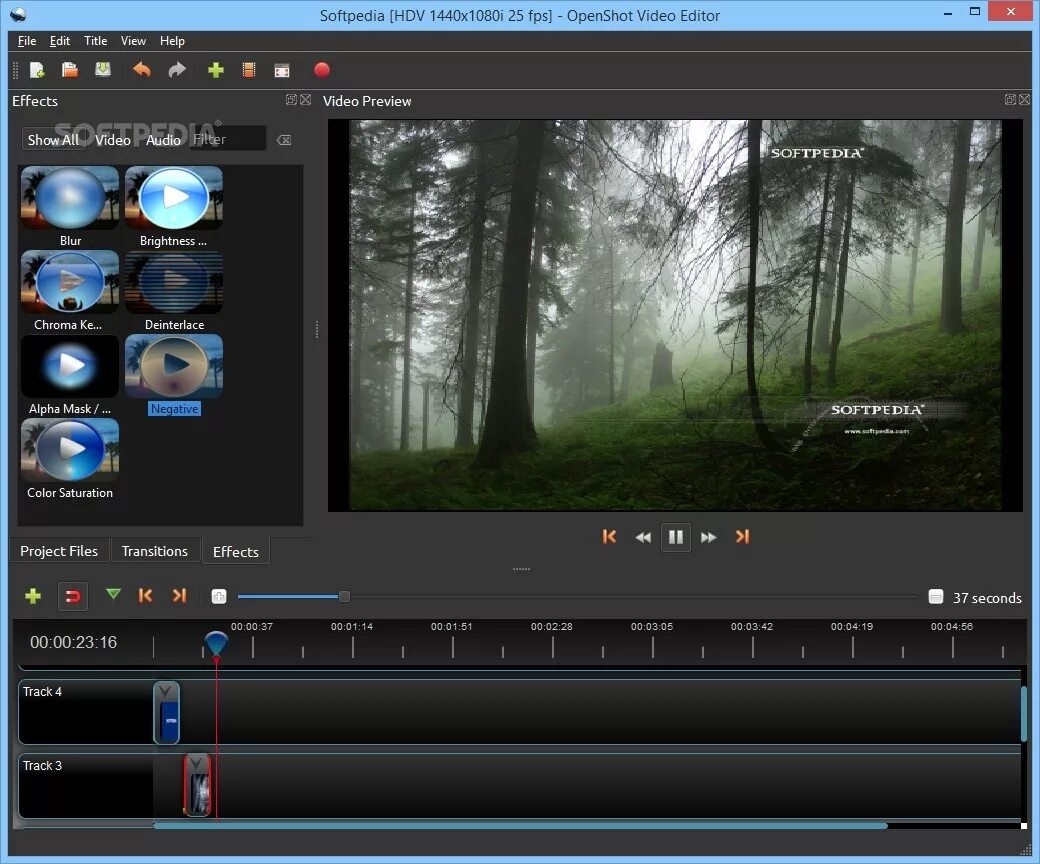Add a track with timeline plus icon

point(32,596)
